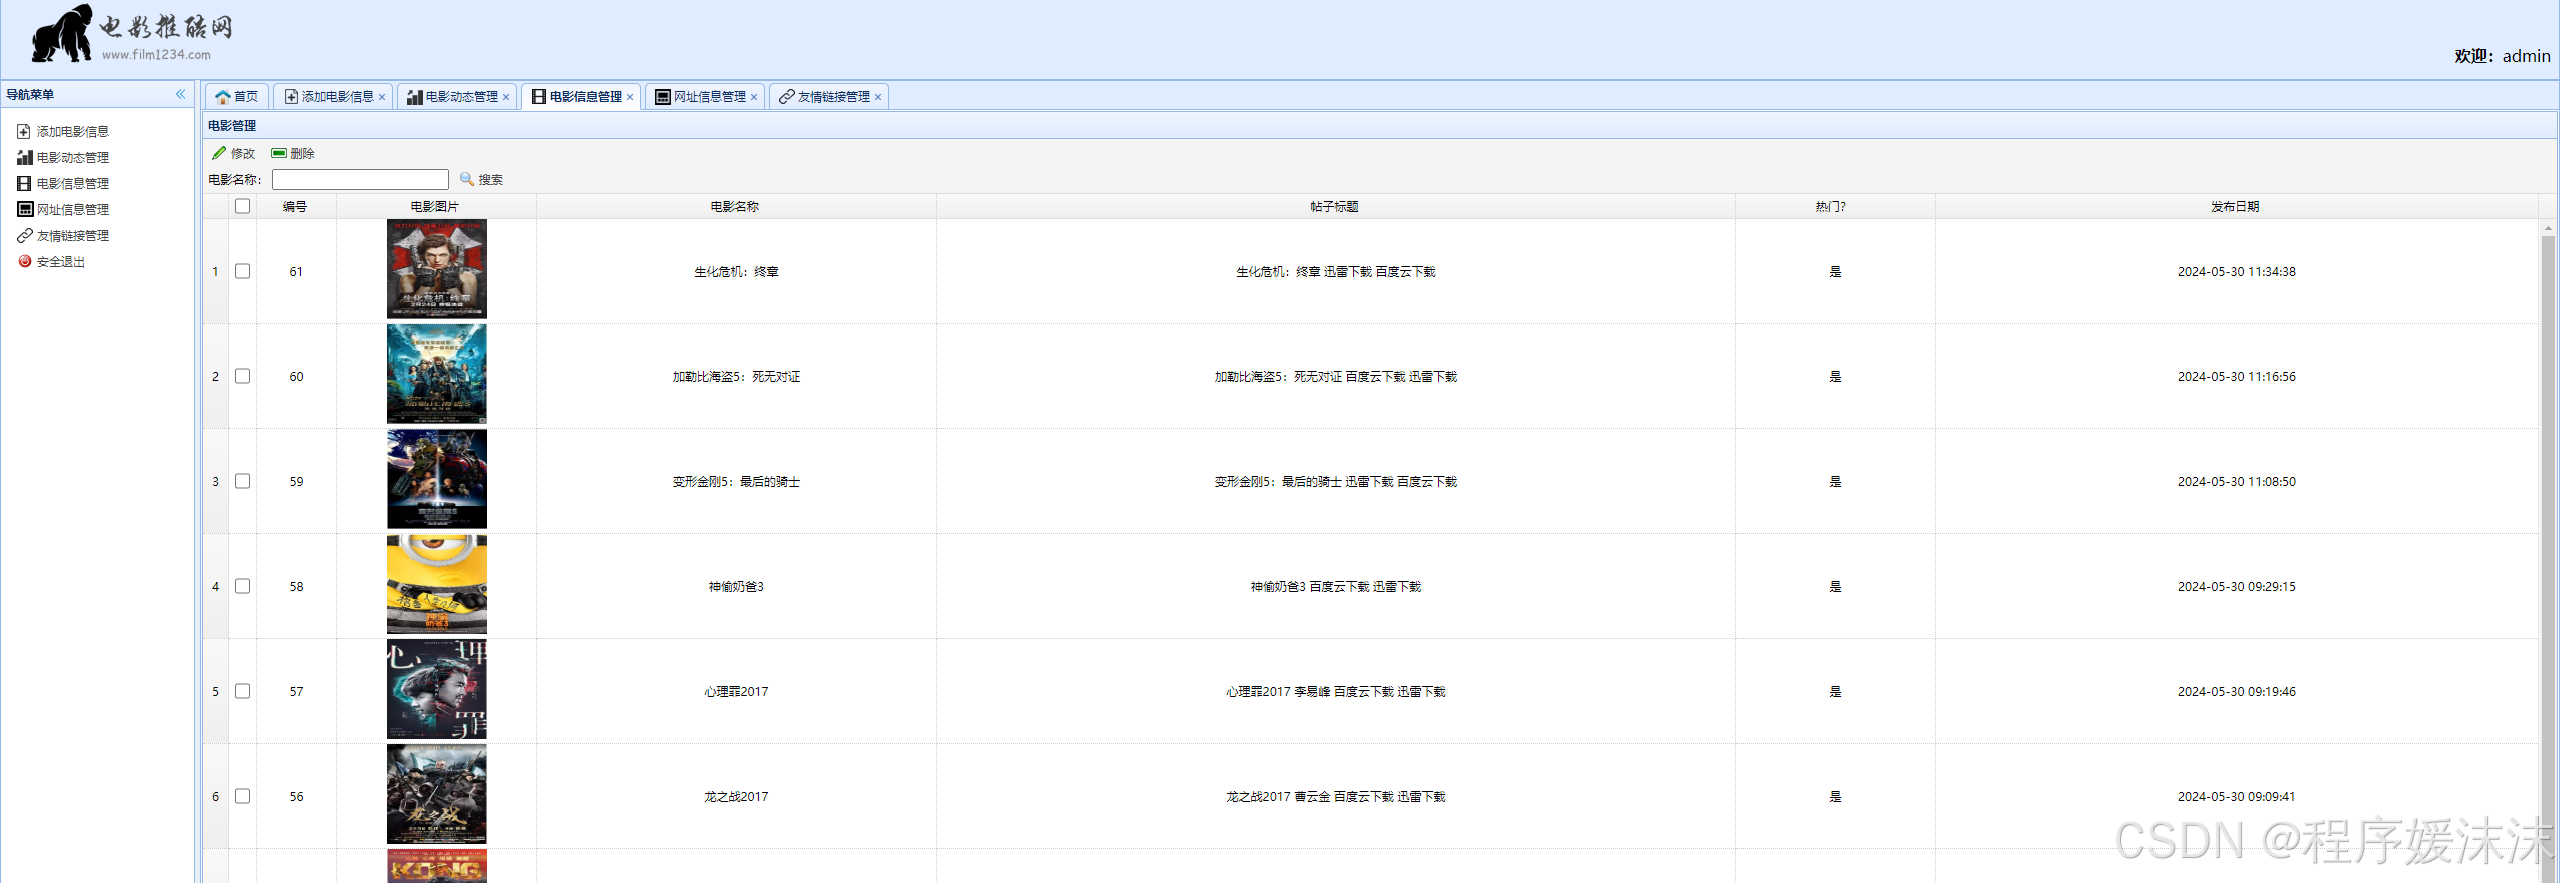Click the 欢迎：admin user label
Screen dimensions: 2560x883
point(2502,56)
